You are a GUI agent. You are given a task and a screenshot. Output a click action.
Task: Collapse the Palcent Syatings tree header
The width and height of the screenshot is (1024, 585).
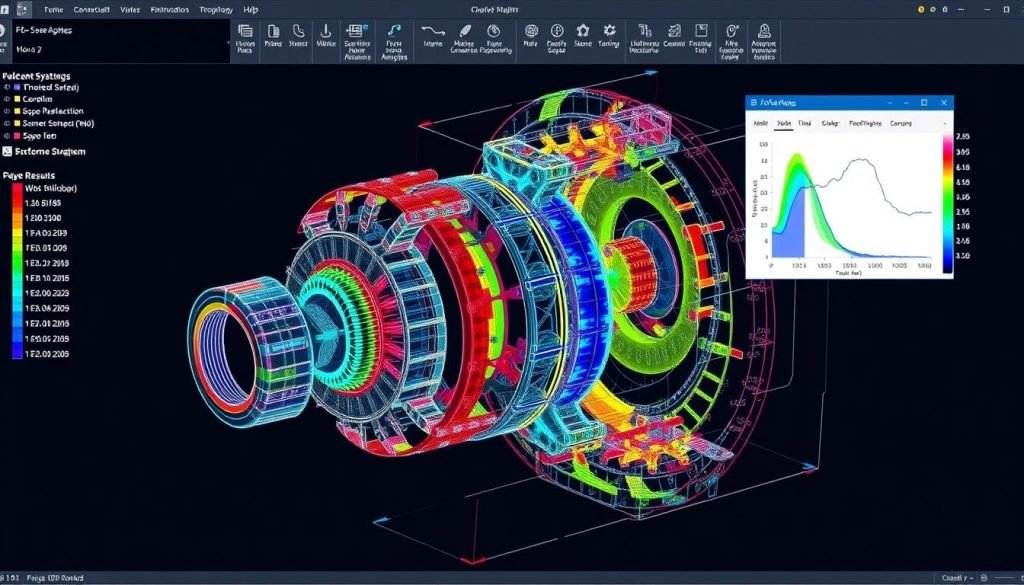[36, 76]
